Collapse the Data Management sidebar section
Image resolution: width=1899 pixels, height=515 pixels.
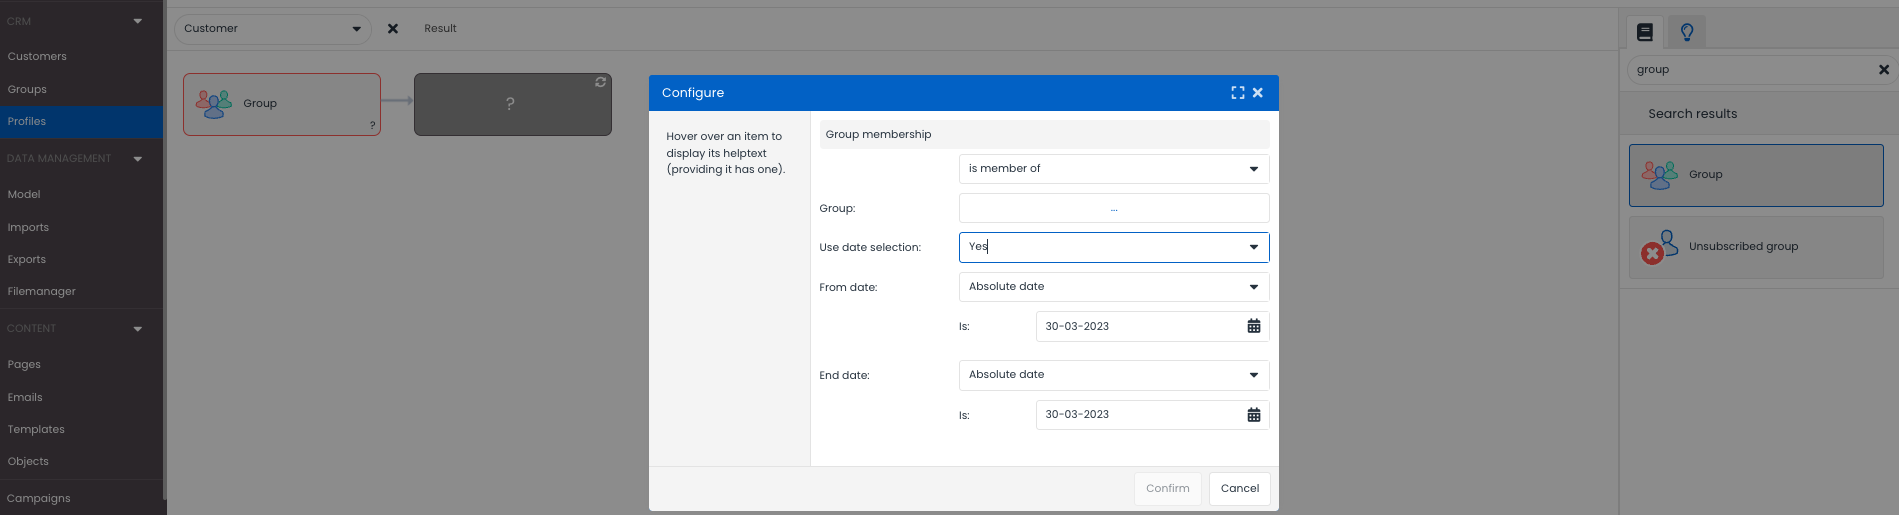click(138, 159)
